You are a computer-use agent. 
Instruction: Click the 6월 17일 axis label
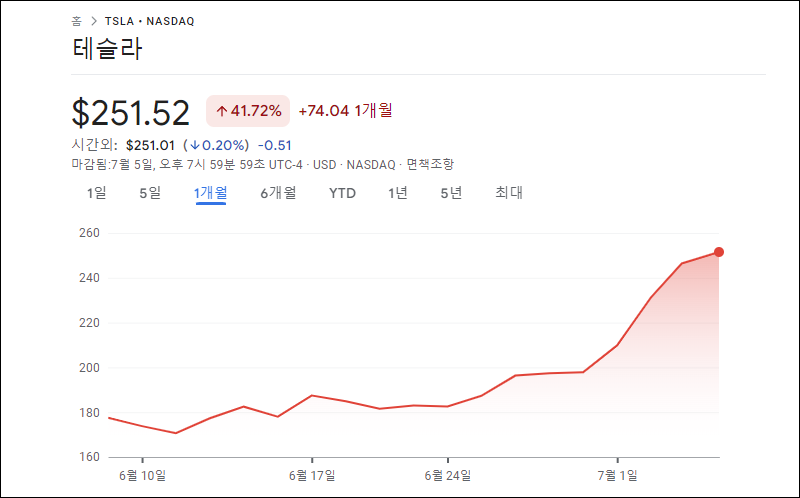click(x=312, y=476)
